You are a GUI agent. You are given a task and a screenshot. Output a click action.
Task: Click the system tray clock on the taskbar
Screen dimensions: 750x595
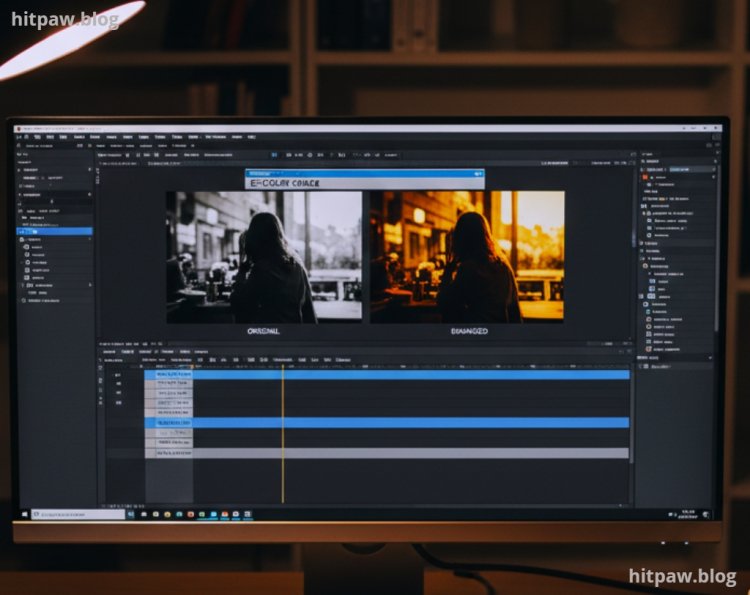[x=685, y=514]
